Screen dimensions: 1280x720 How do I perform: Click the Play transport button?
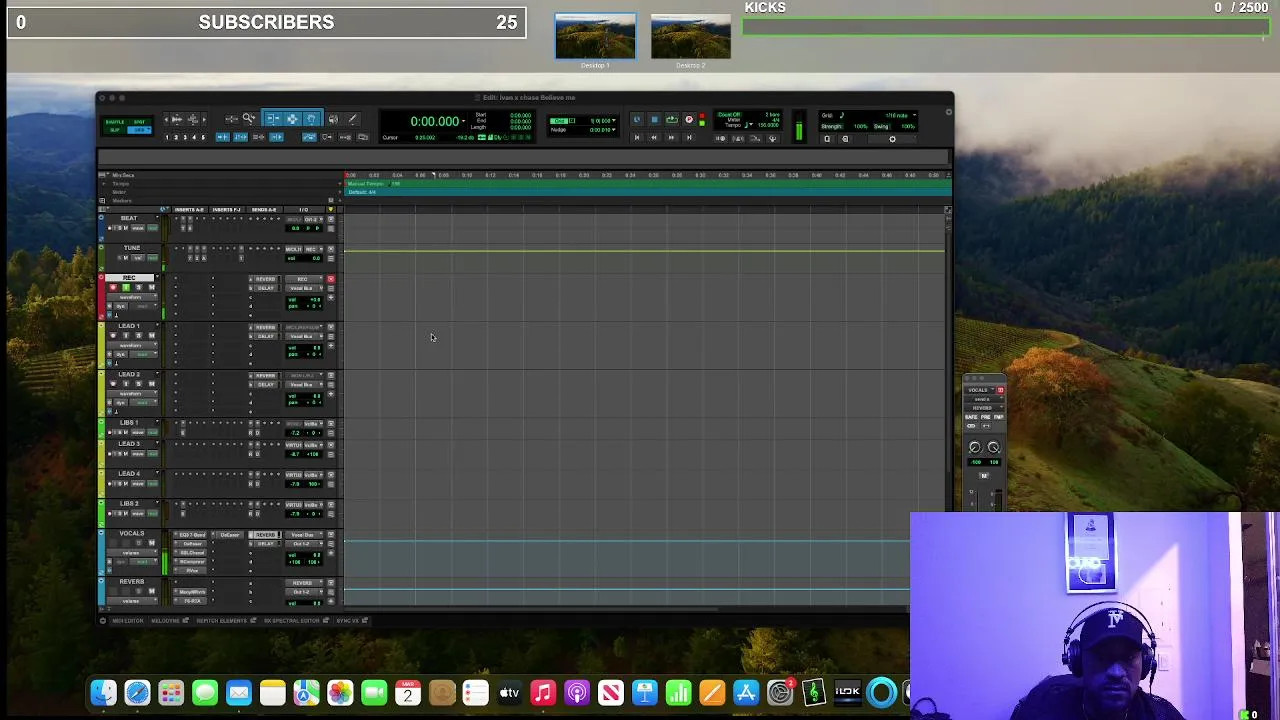671,119
